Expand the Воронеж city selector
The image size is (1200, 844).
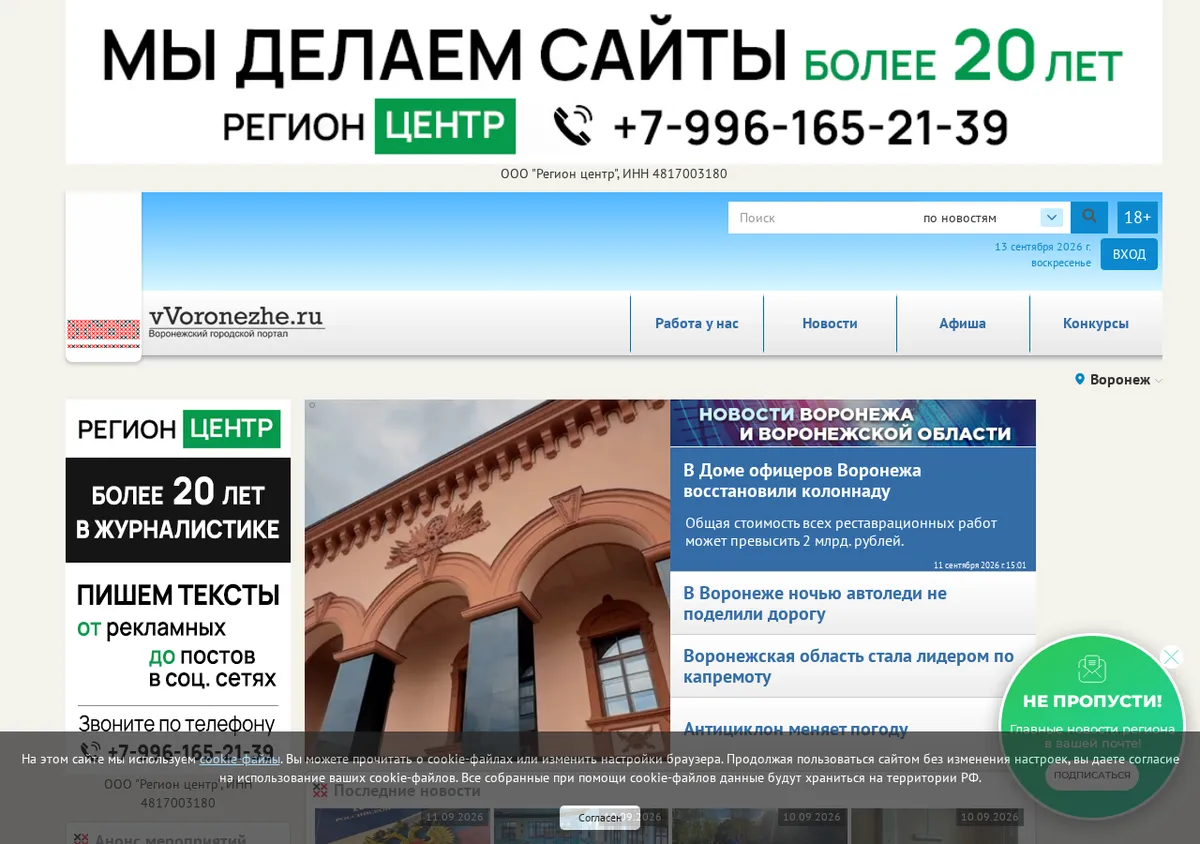[x=1119, y=380]
